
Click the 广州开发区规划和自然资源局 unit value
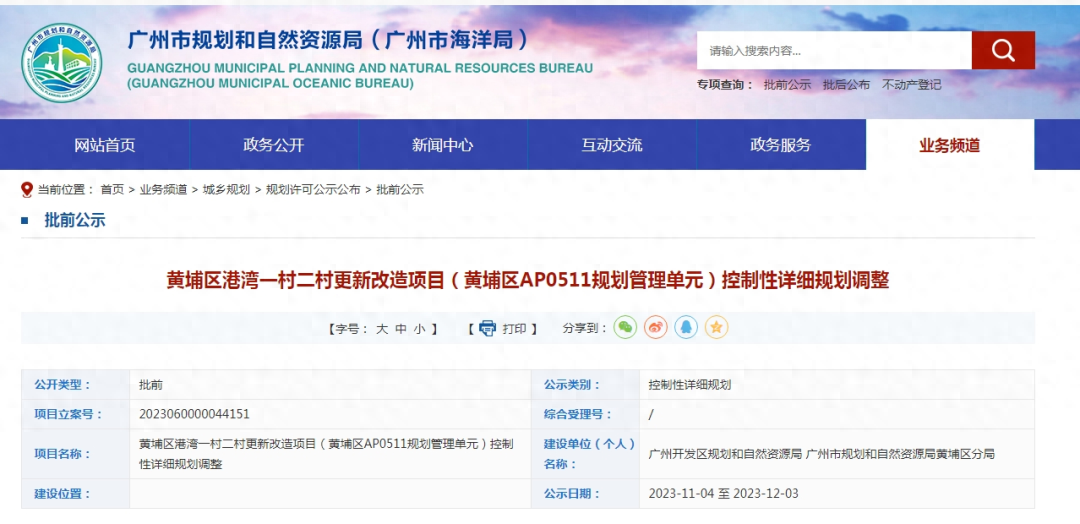point(726,454)
